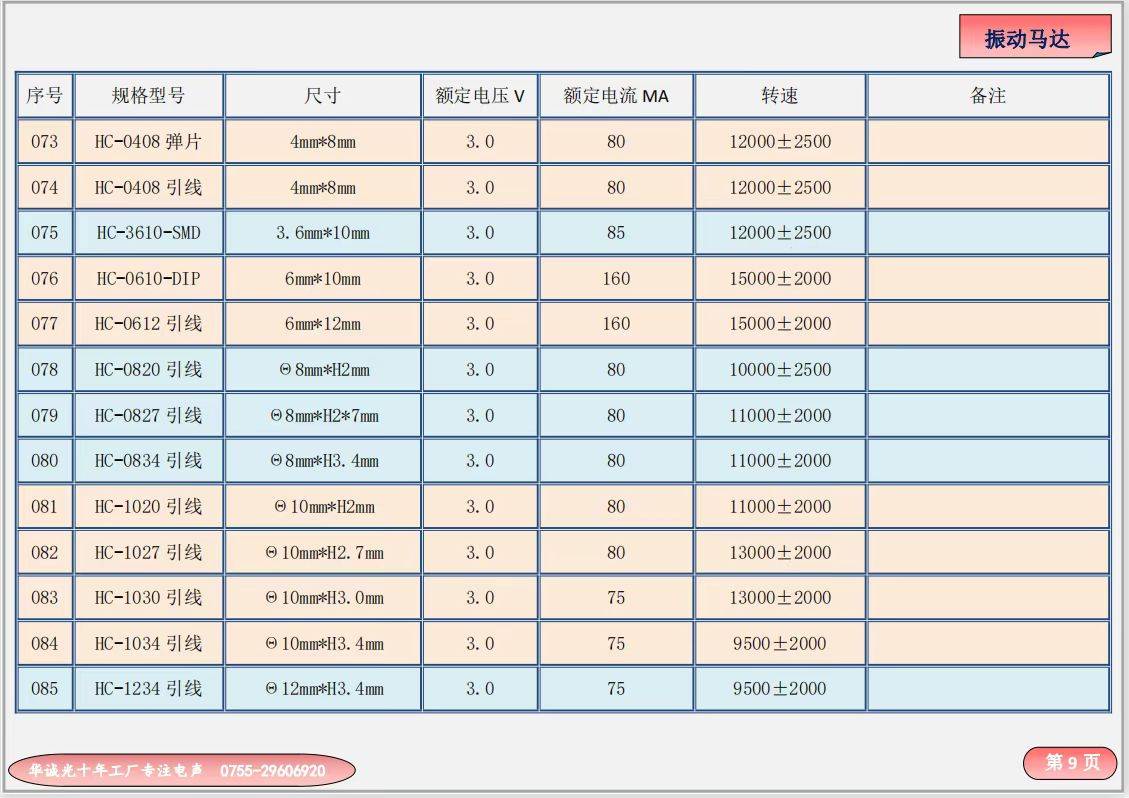
Task: Click the phone number 0755-29606920 banner
Action: (182, 770)
